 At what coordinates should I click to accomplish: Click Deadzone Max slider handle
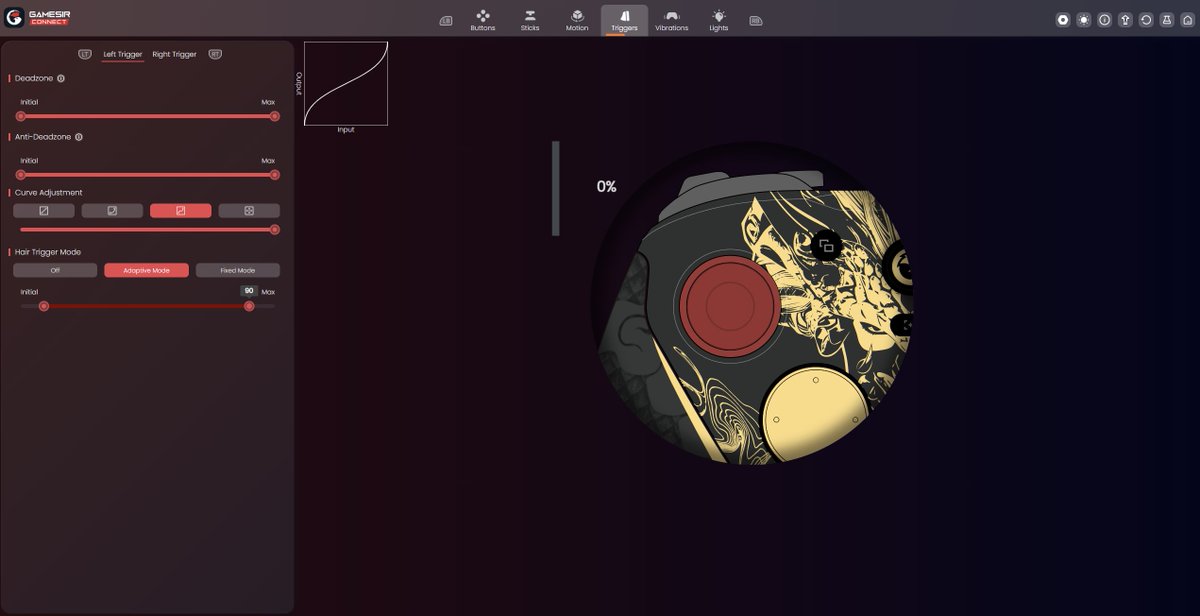(275, 116)
